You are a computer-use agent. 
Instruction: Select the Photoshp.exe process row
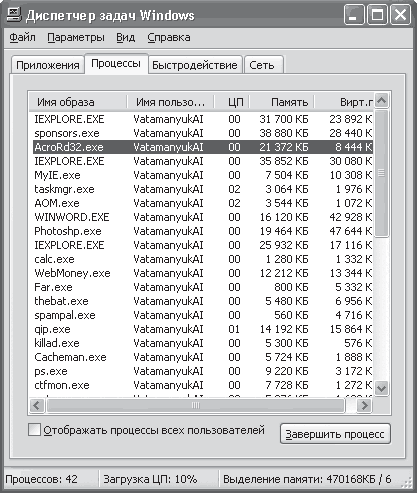(x=203, y=231)
